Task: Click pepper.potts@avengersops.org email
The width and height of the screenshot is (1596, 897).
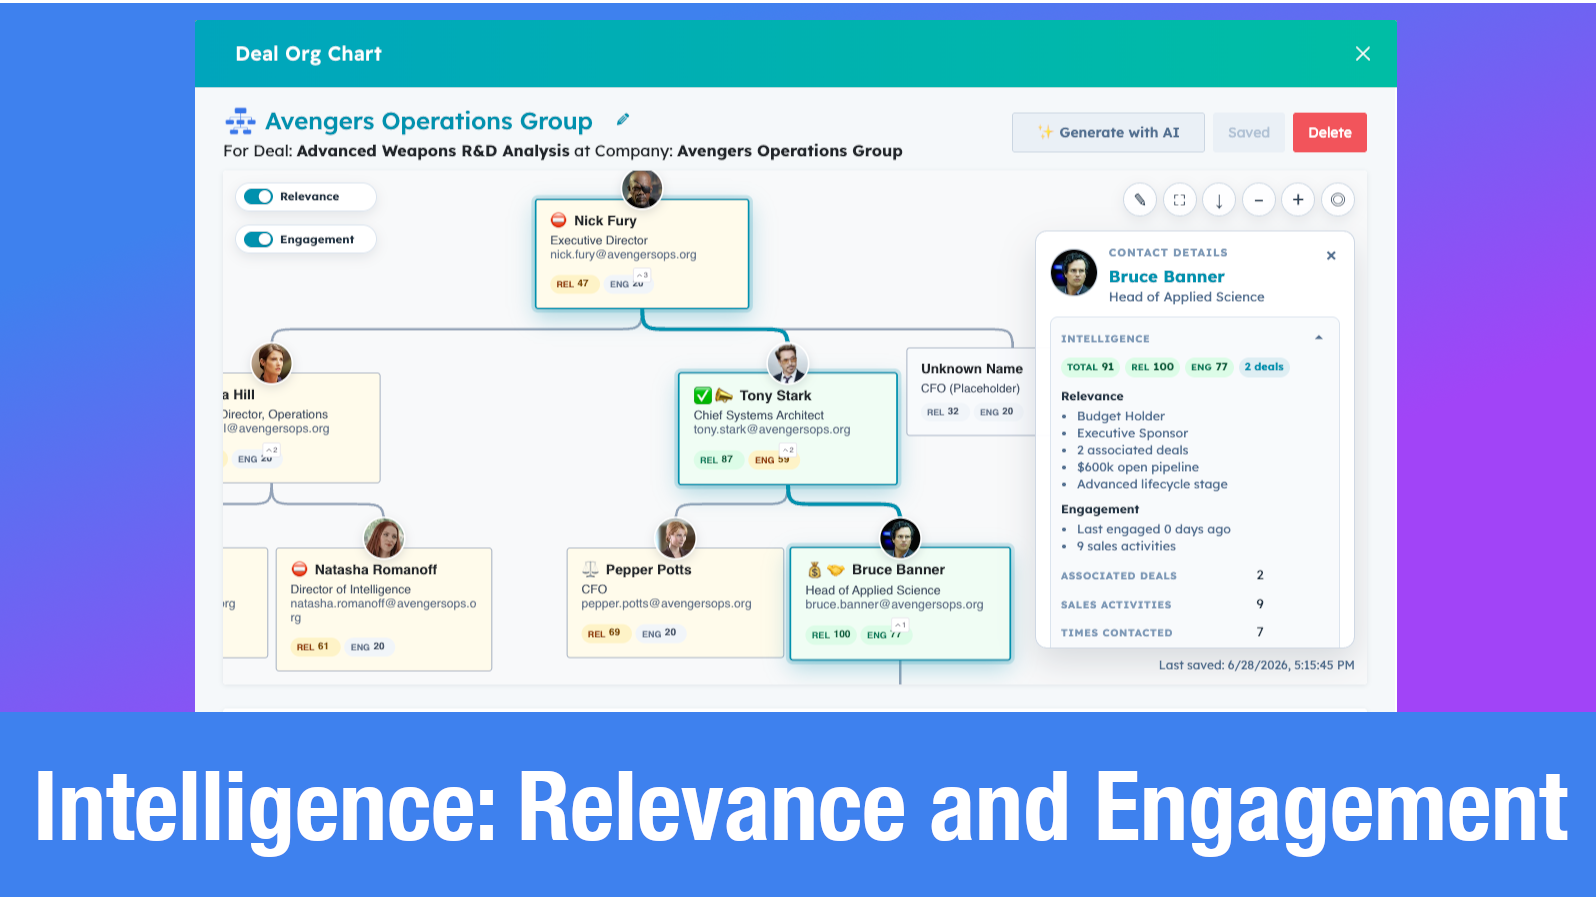Action: [x=666, y=604]
